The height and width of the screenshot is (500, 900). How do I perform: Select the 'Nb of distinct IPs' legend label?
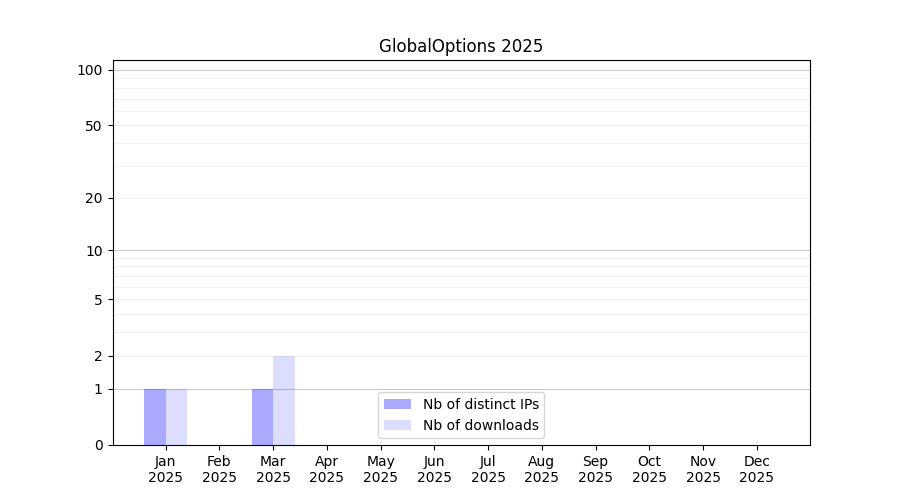[480, 404]
